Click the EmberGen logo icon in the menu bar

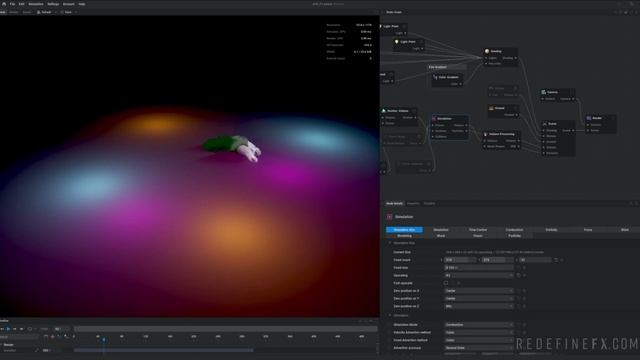point(4,4)
